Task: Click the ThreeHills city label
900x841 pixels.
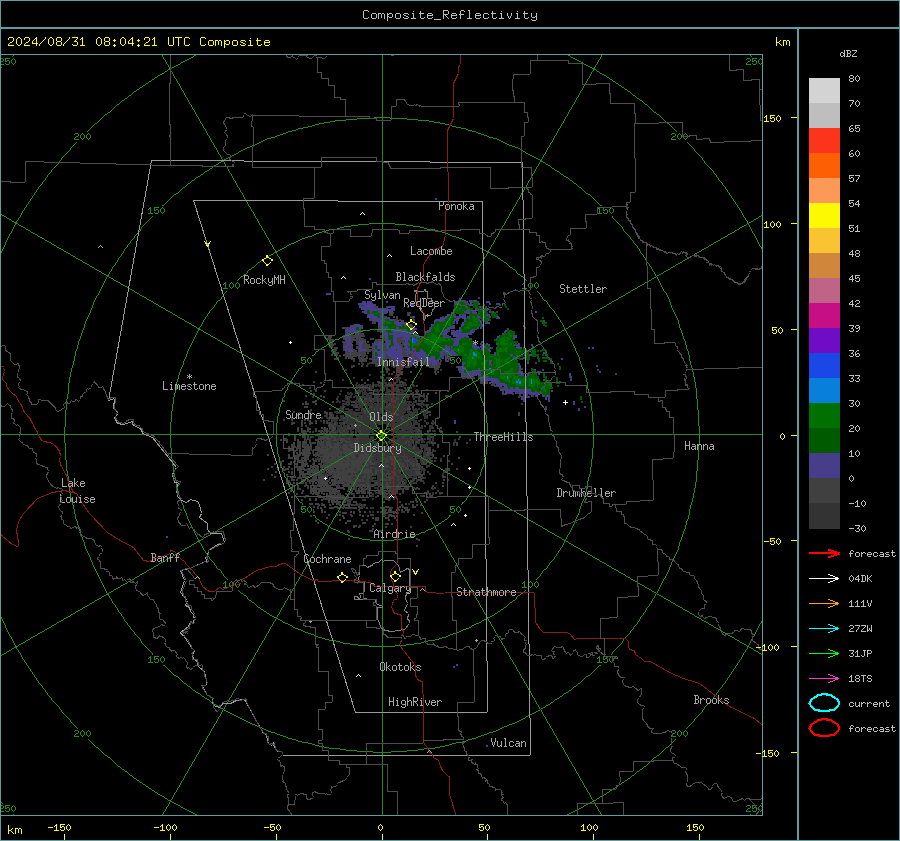Action: [503, 437]
